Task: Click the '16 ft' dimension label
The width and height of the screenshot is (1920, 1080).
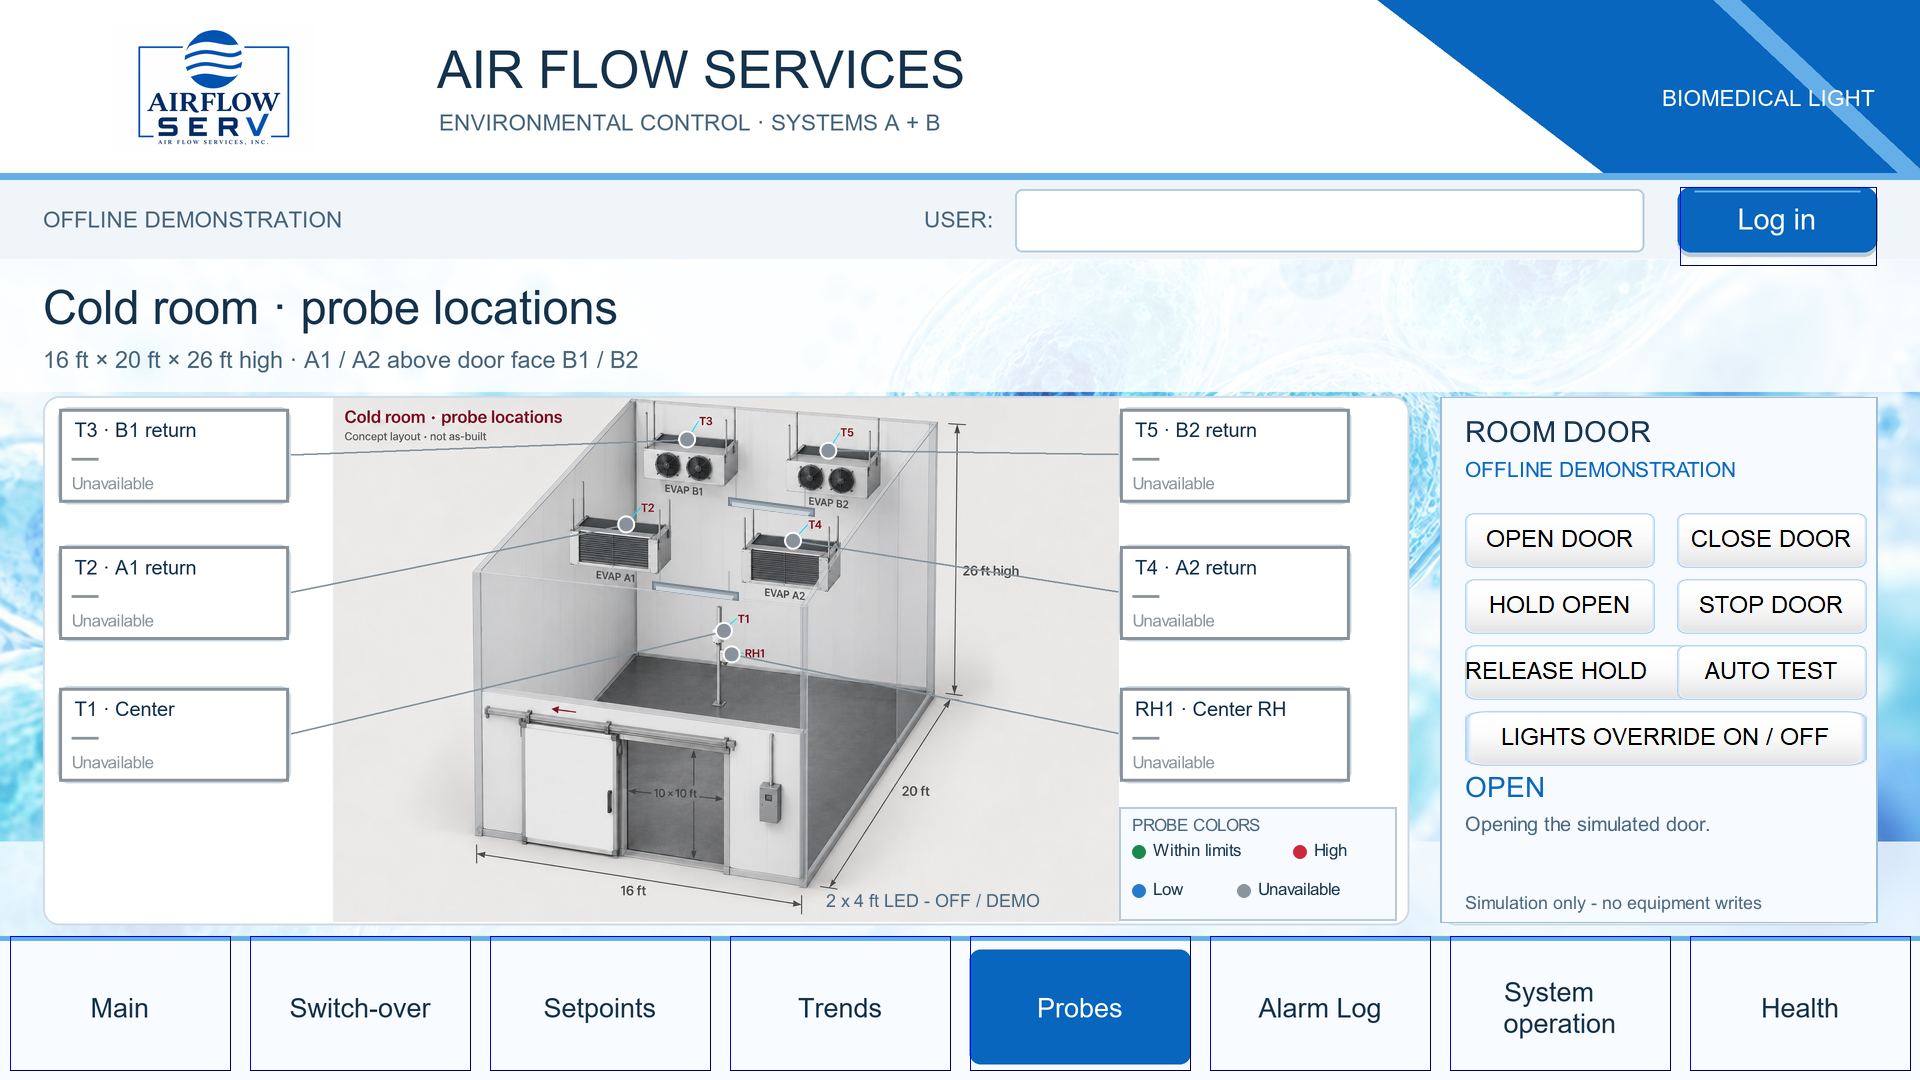Action: [633, 890]
